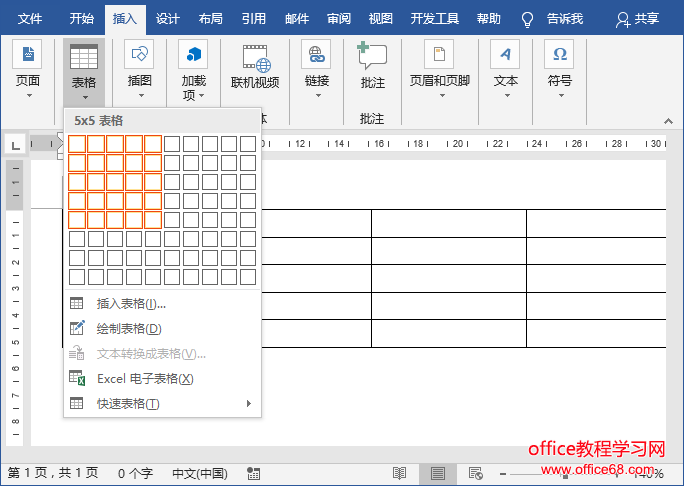Switch to the 引用 (References) tab

(x=254, y=19)
